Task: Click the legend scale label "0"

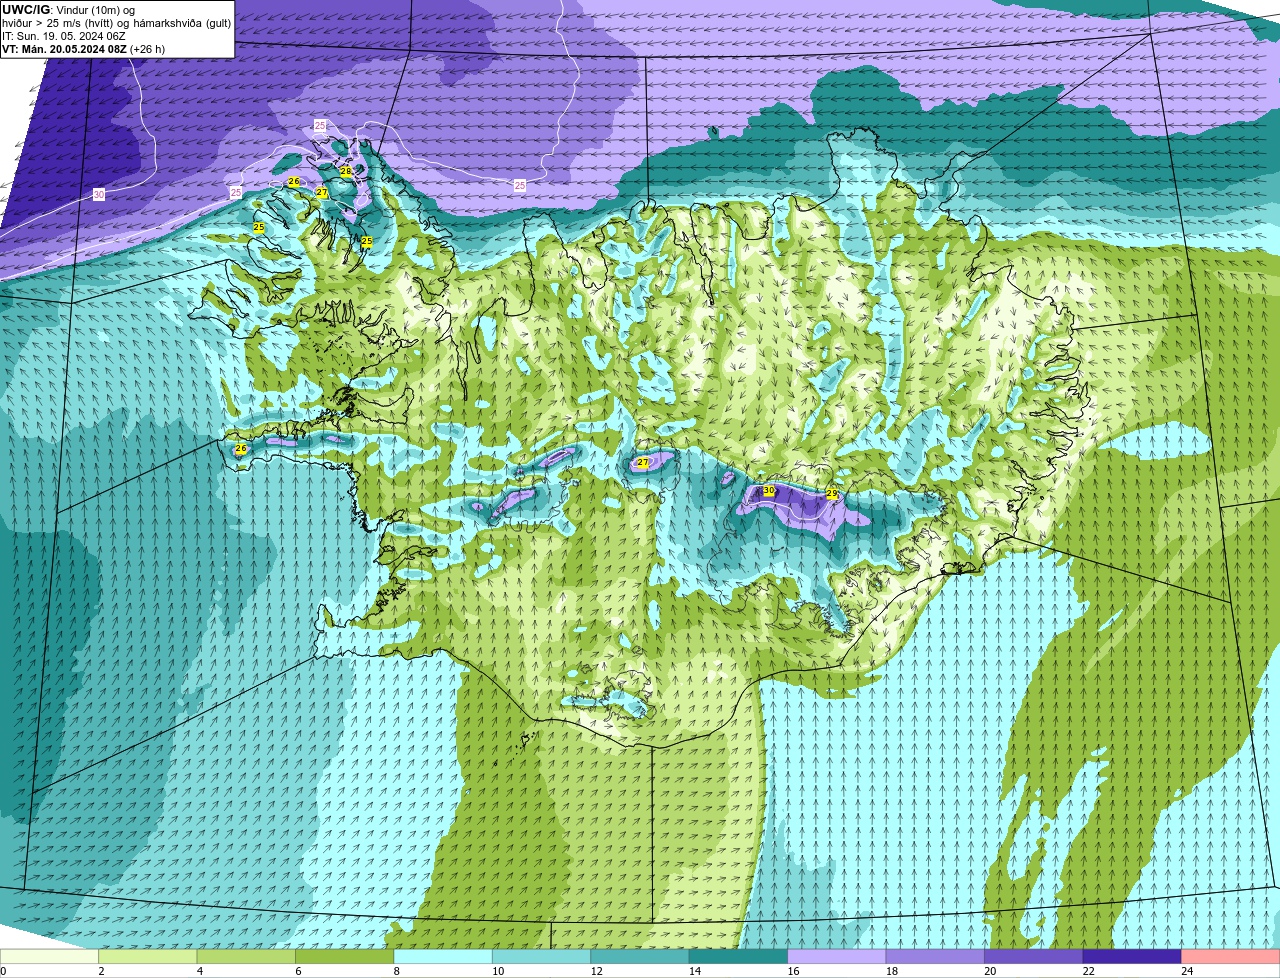Action: [3, 971]
